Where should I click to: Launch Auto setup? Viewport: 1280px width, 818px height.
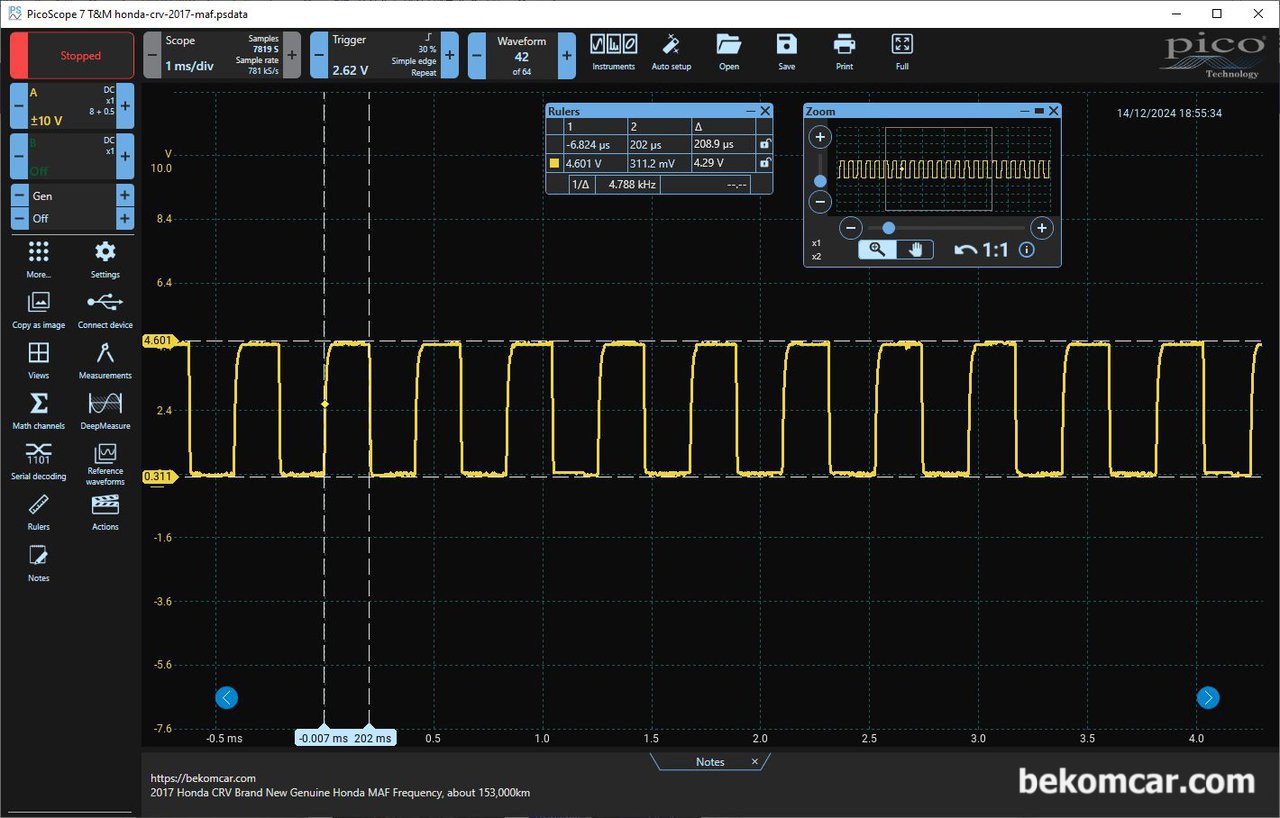671,52
